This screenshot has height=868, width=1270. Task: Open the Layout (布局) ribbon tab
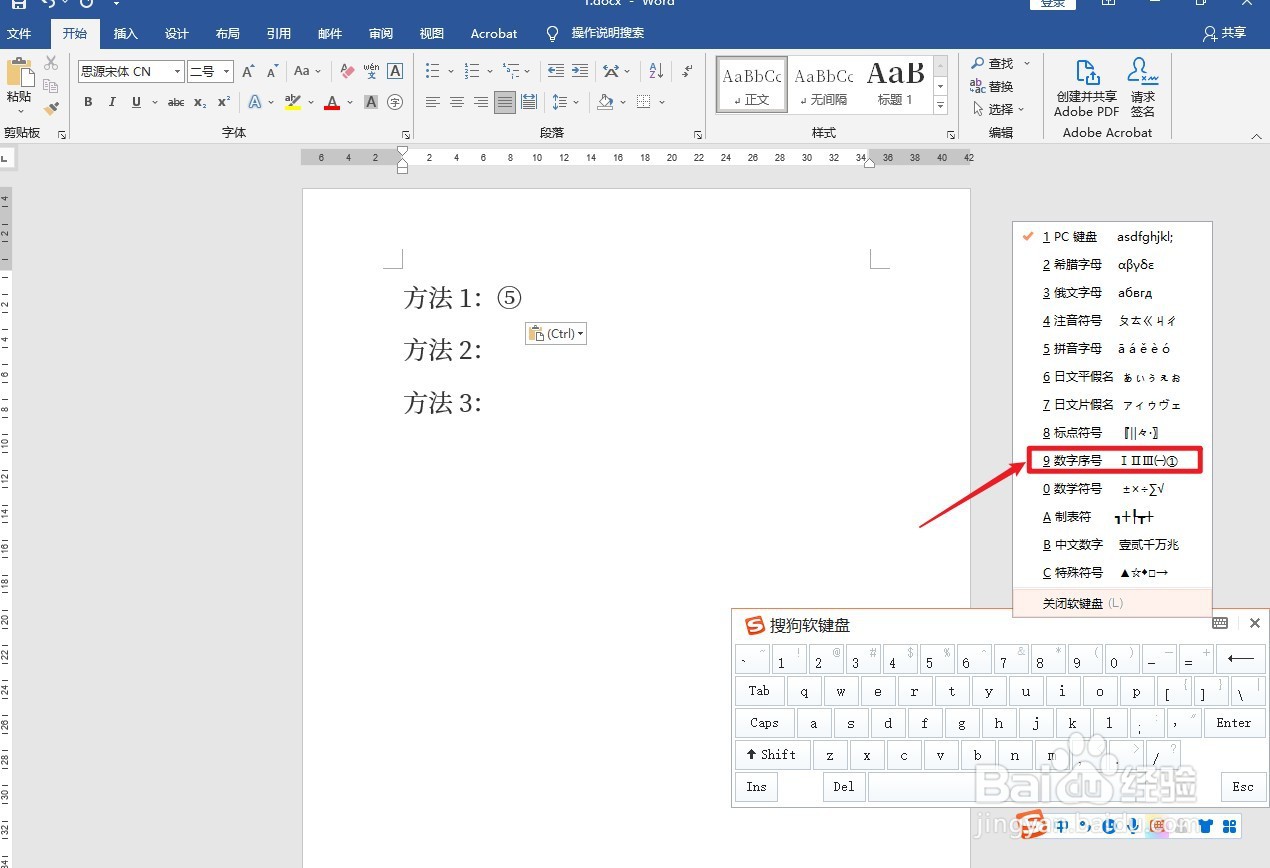228,33
